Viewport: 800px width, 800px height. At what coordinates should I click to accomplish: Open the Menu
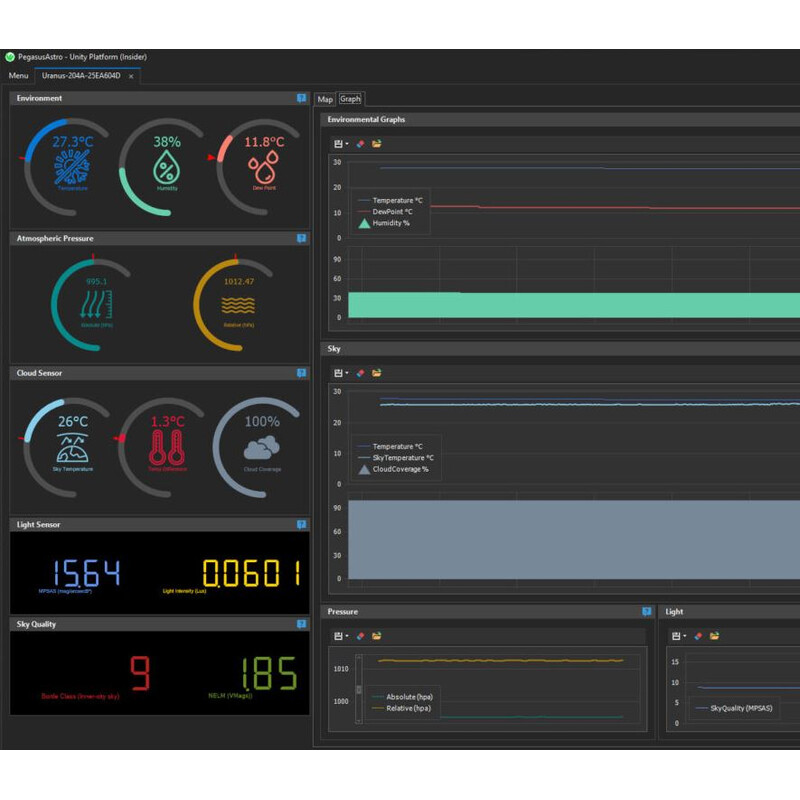coord(17,75)
